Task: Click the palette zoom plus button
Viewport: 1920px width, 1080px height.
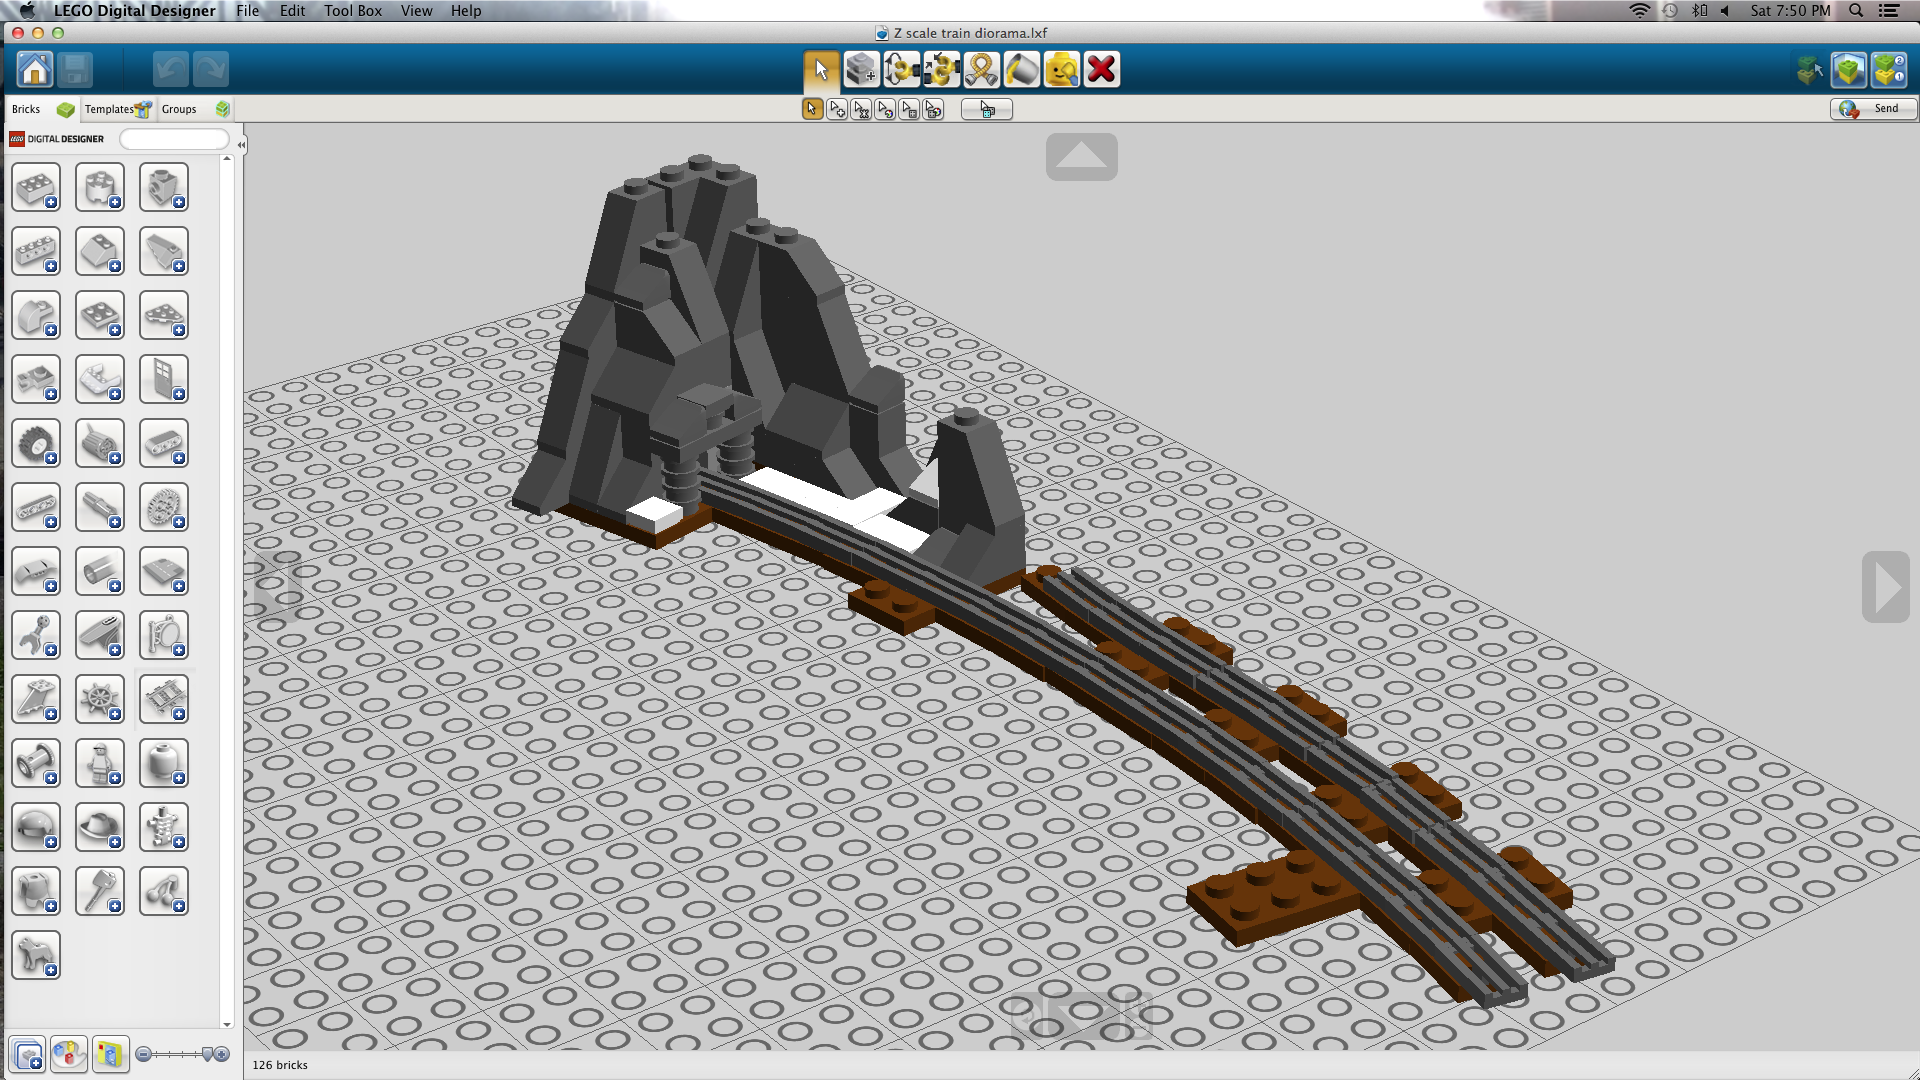Action: 222,1054
